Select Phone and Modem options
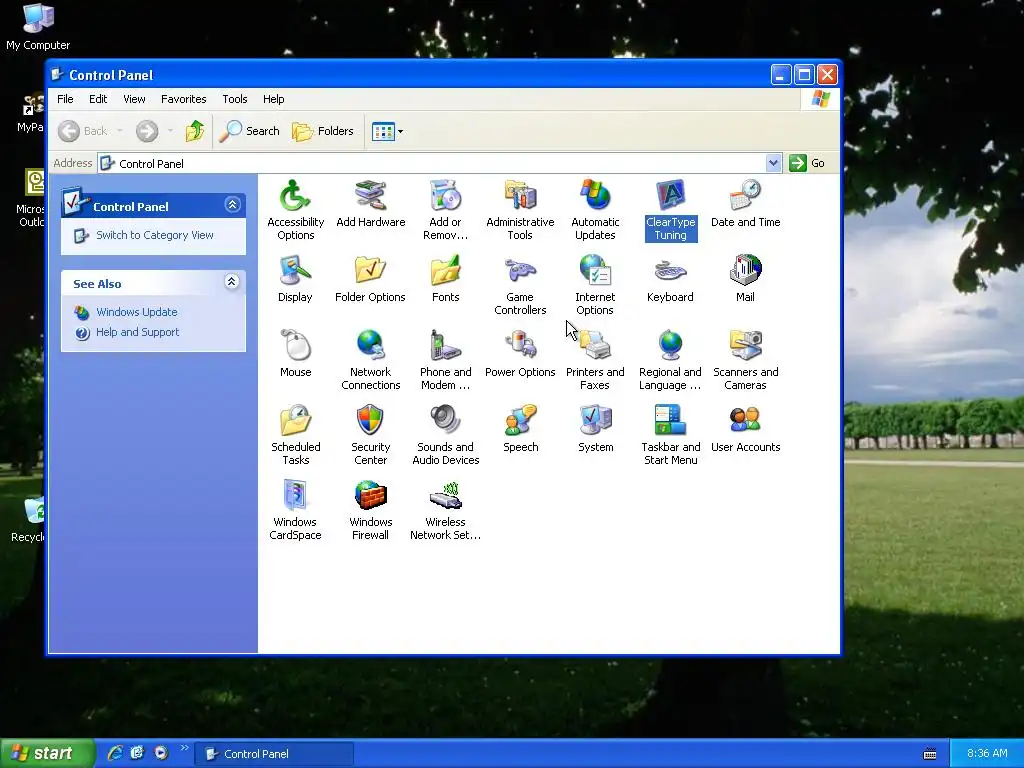Screen dimensions: 1024x768 [x=445, y=359]
